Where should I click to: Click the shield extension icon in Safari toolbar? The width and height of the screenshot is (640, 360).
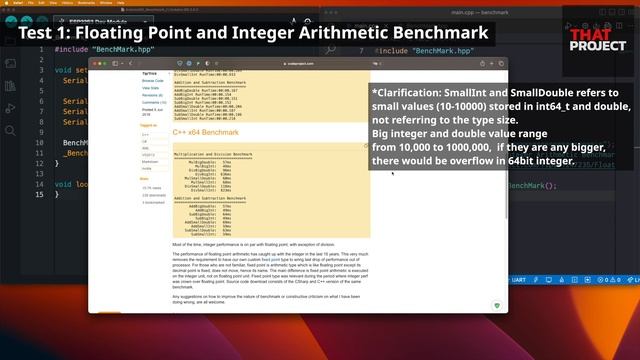(x=180, y=64)
